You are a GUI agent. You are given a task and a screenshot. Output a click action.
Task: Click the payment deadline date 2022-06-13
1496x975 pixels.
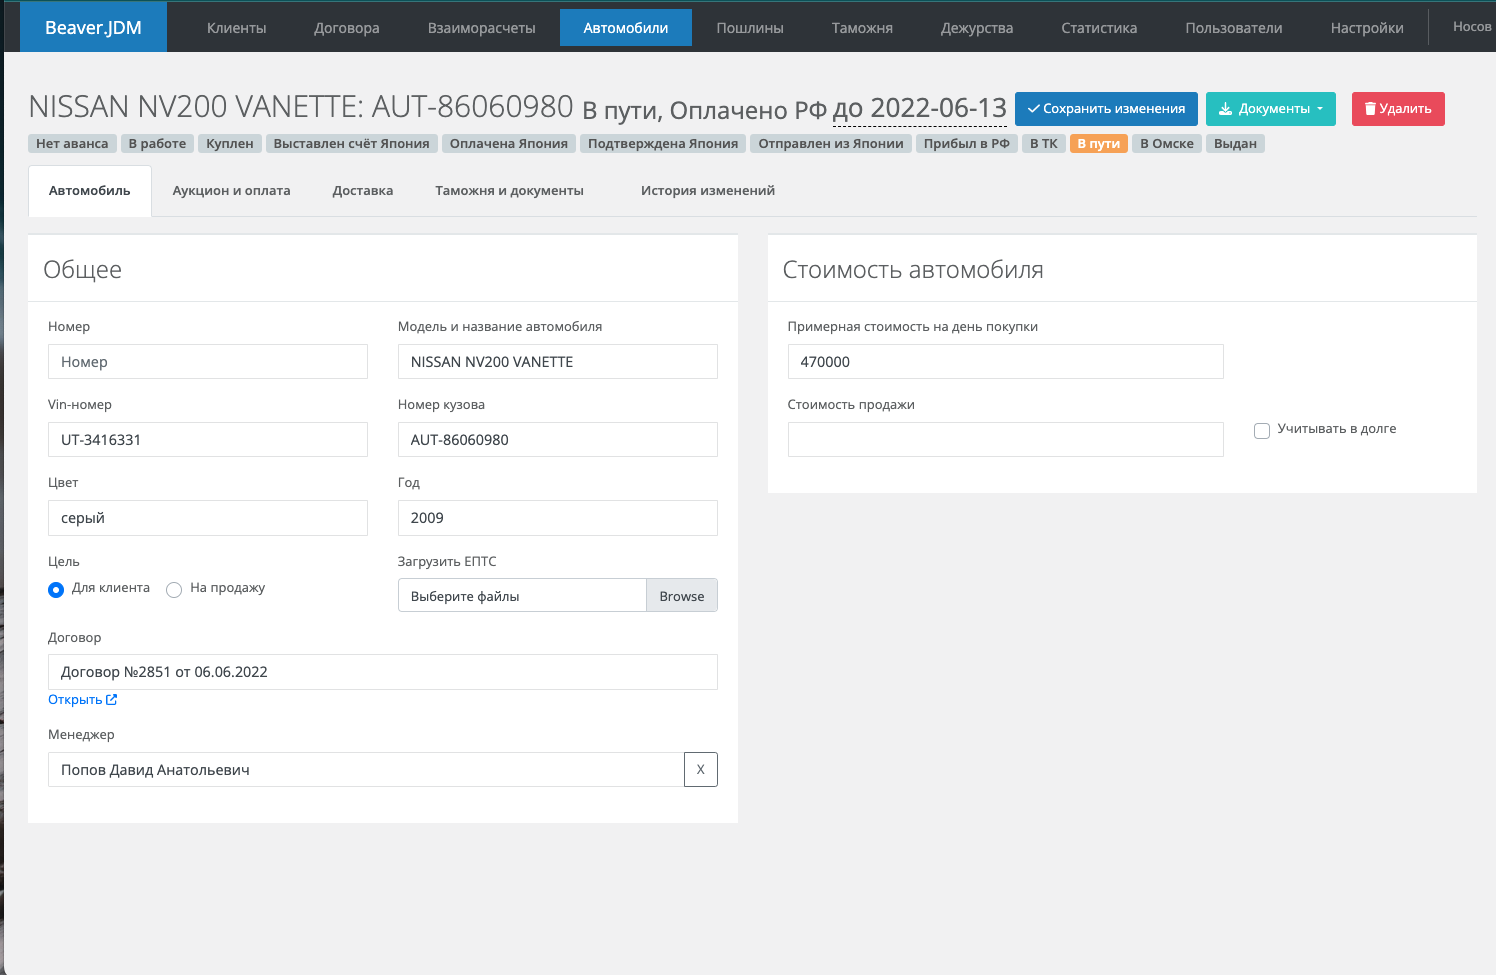click(x=919, y=108)
